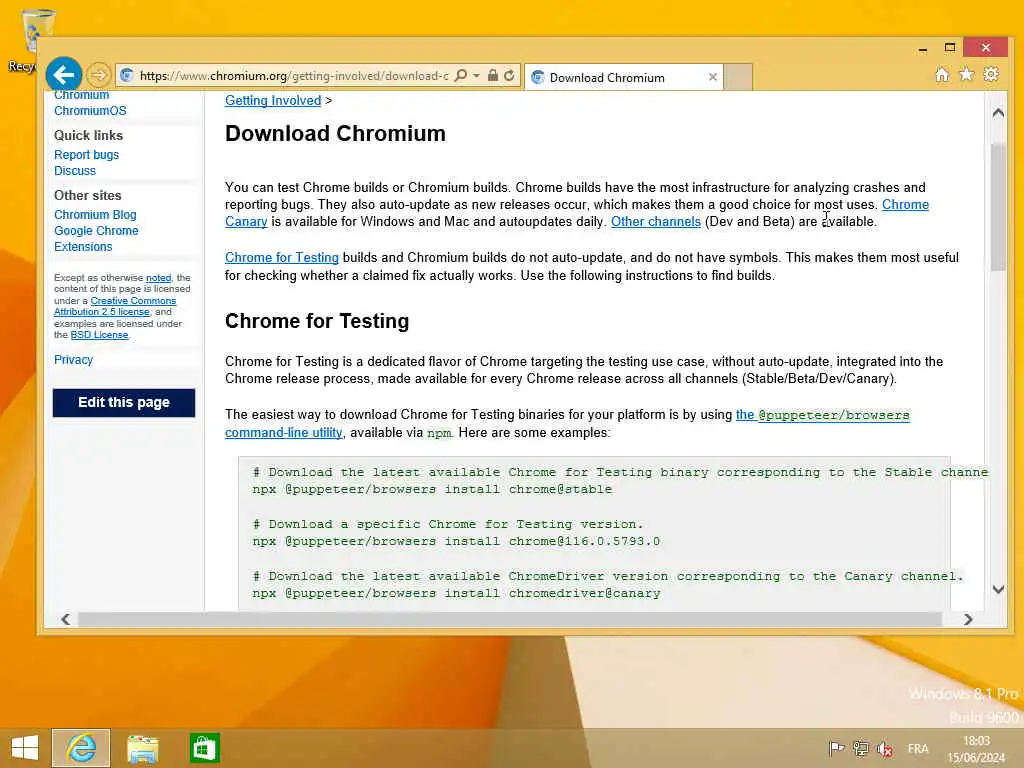The width and height of the screenshot is (1024, 768).
Task: Click the vertical scrollbar thumb
Action: point(998,206)
